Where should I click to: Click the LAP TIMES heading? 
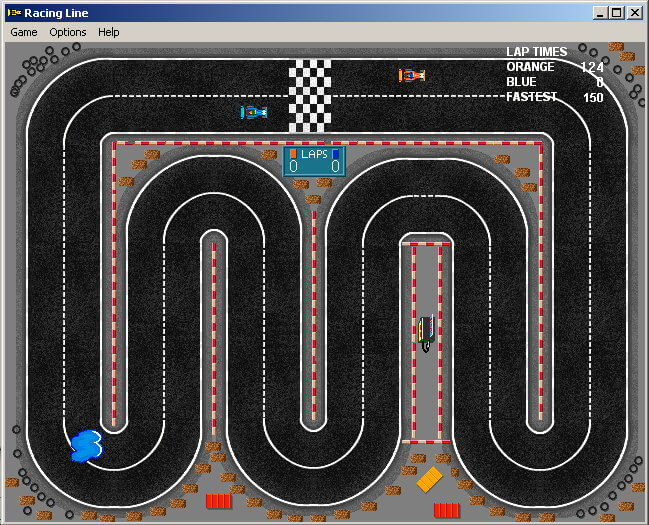(536, 52)
